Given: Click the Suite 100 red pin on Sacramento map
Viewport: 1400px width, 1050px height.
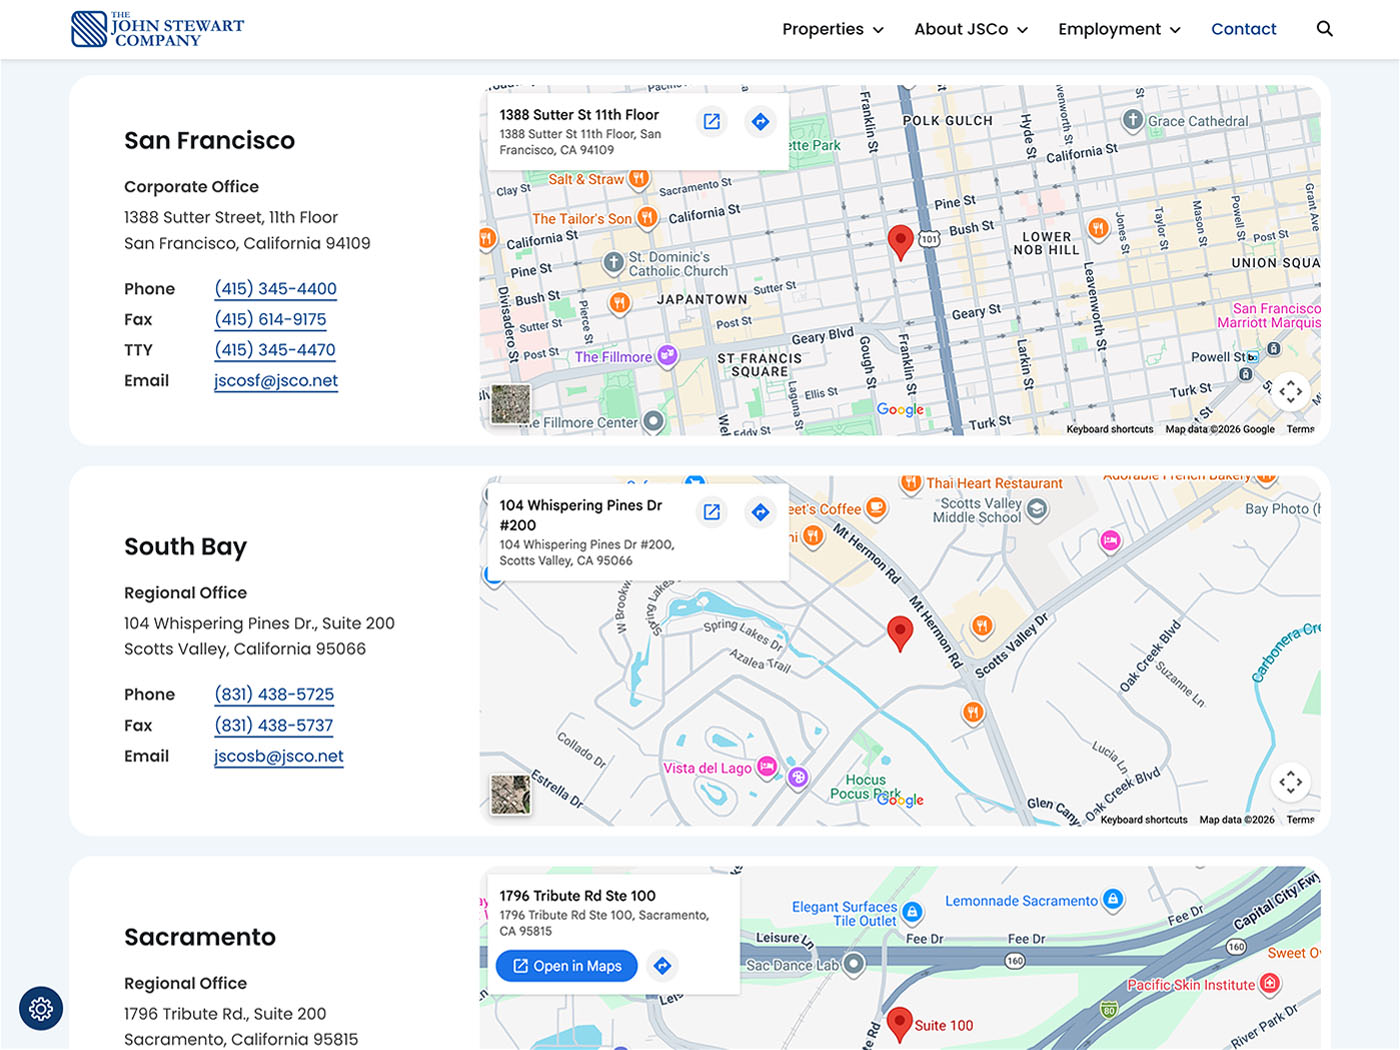Looking at the screenshot, I should 900,1024.
